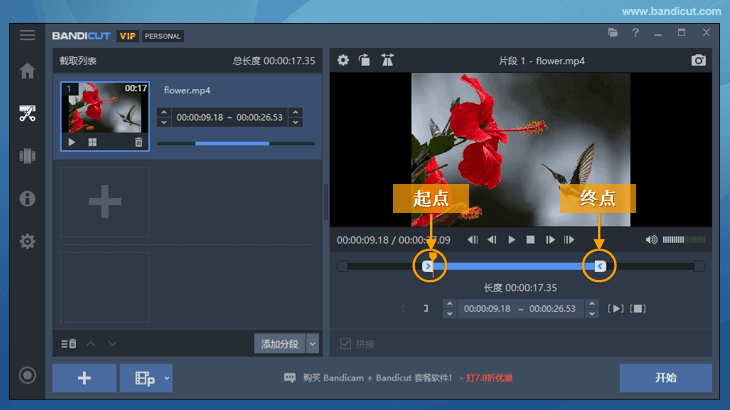Take a snapshot with the camera icon
The image size is (730, 410).
pyautogui.click(x=698, y=60)
